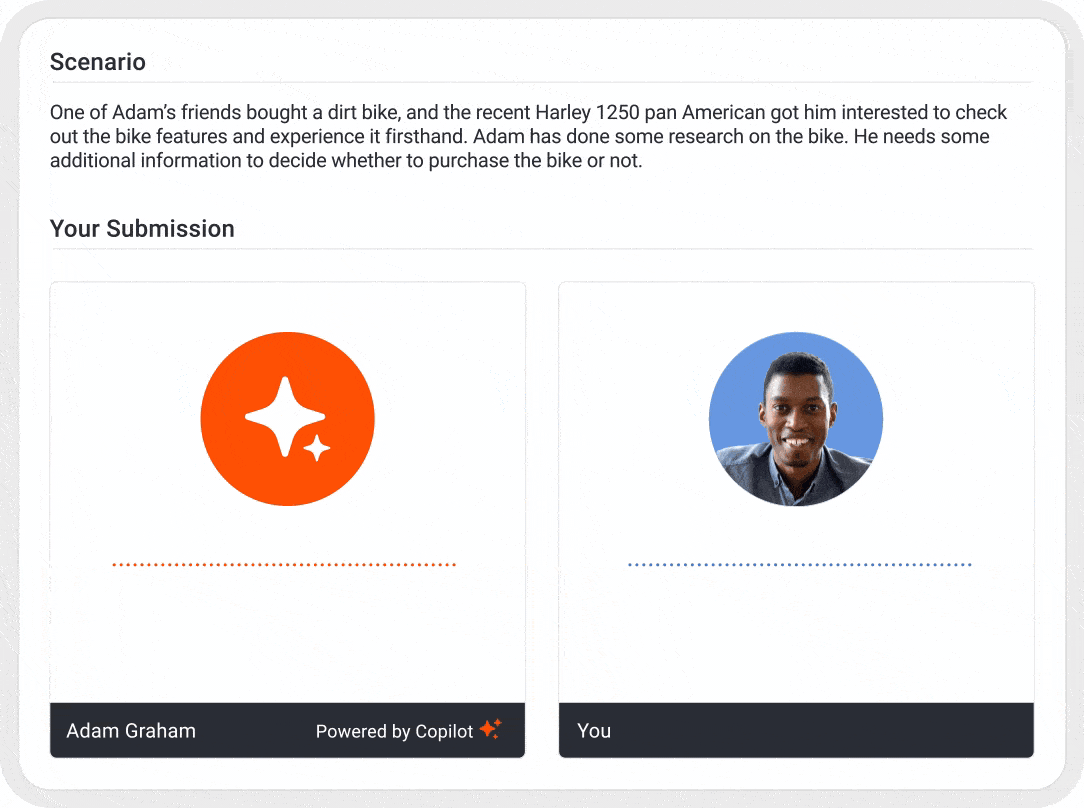Click the Powered by Copilot label

(x=394, y=731)
